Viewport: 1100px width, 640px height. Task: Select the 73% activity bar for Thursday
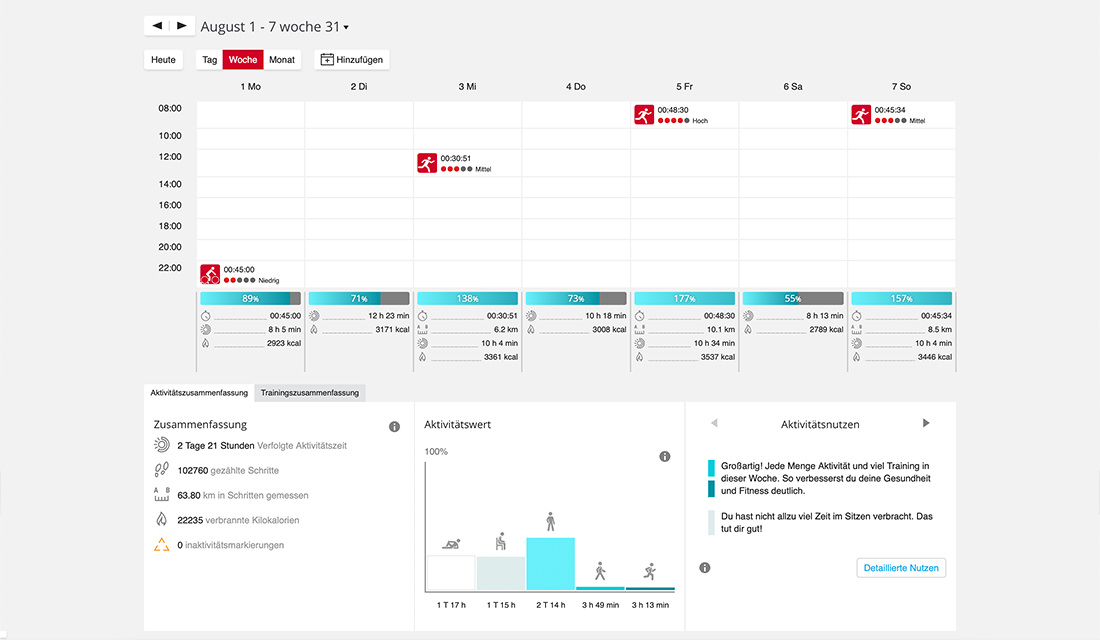576,298
